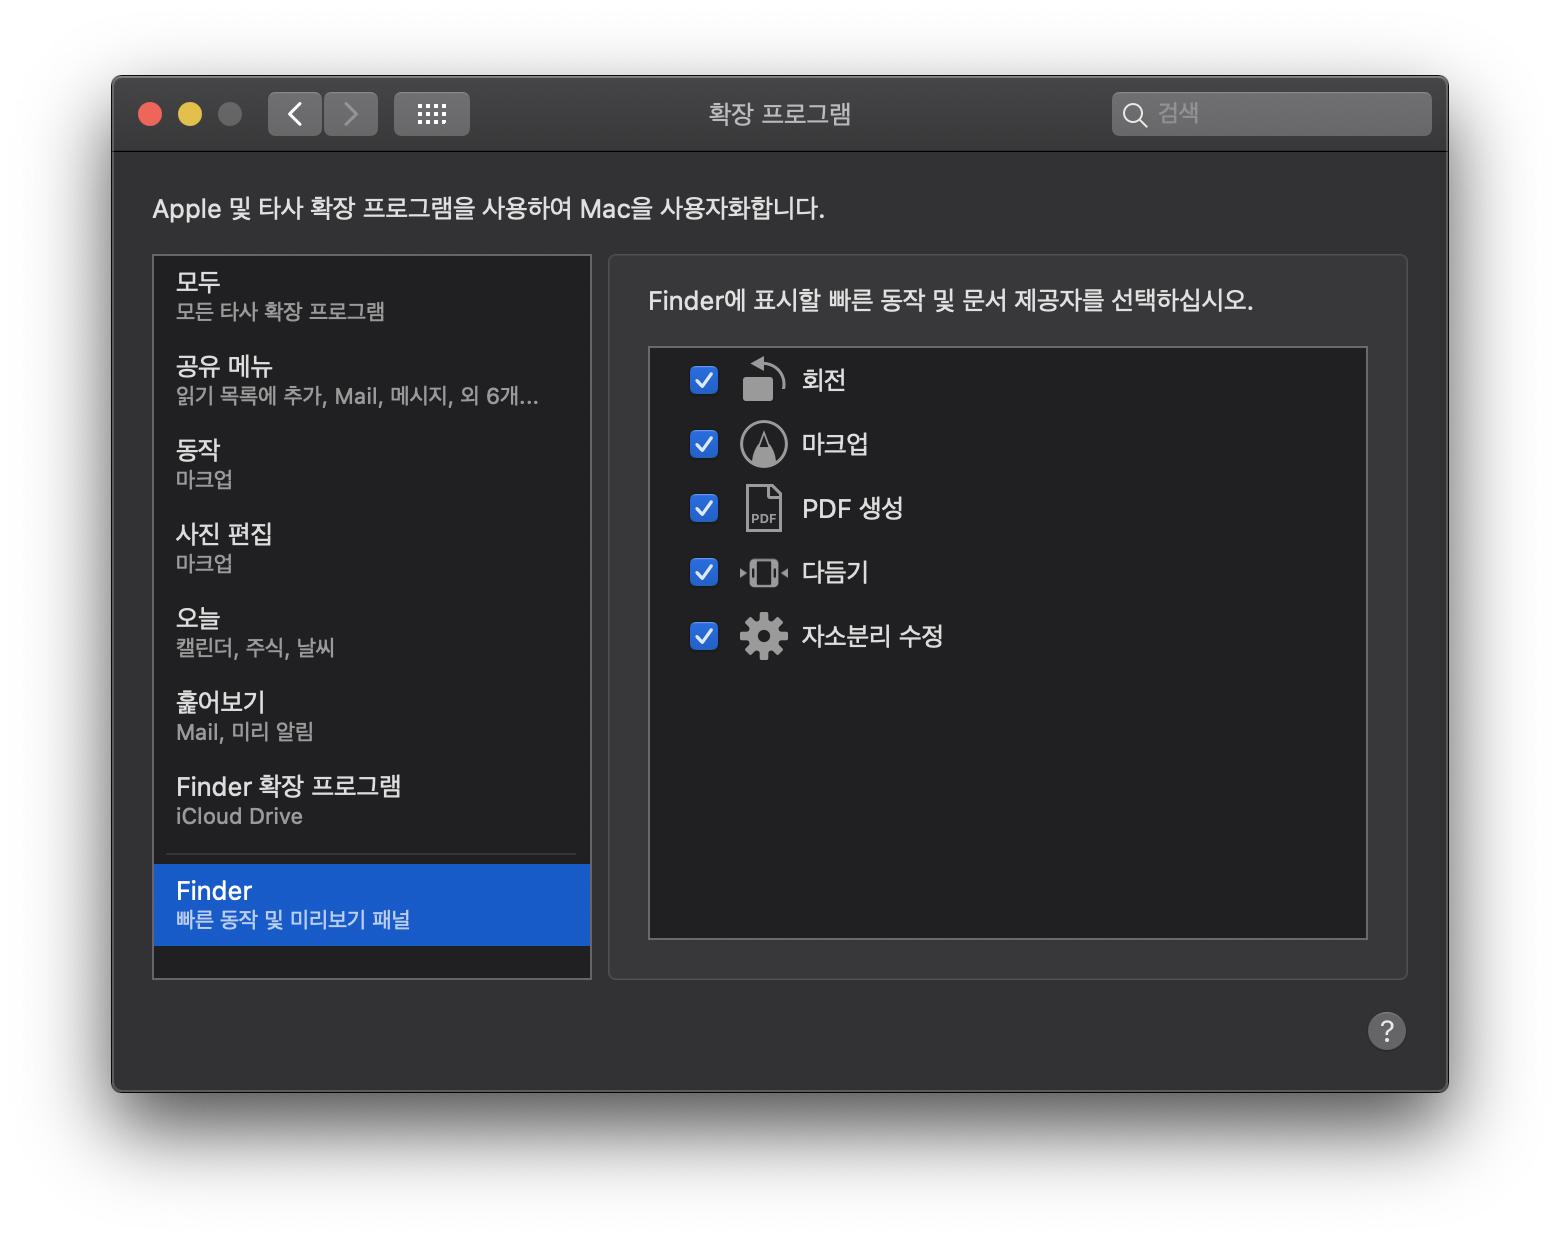Open the 동작 category

click(372, 464)
